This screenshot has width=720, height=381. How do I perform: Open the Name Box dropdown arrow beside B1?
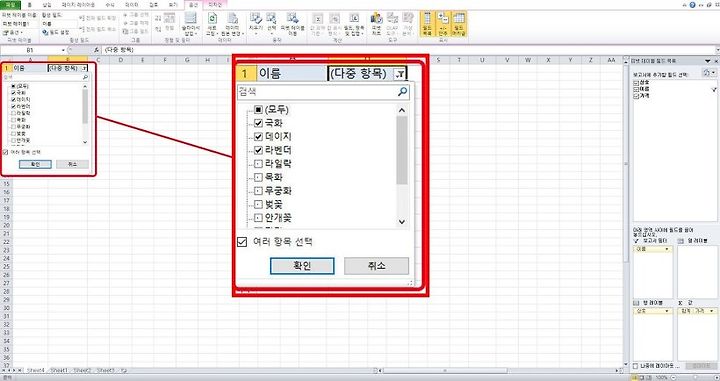63,50
